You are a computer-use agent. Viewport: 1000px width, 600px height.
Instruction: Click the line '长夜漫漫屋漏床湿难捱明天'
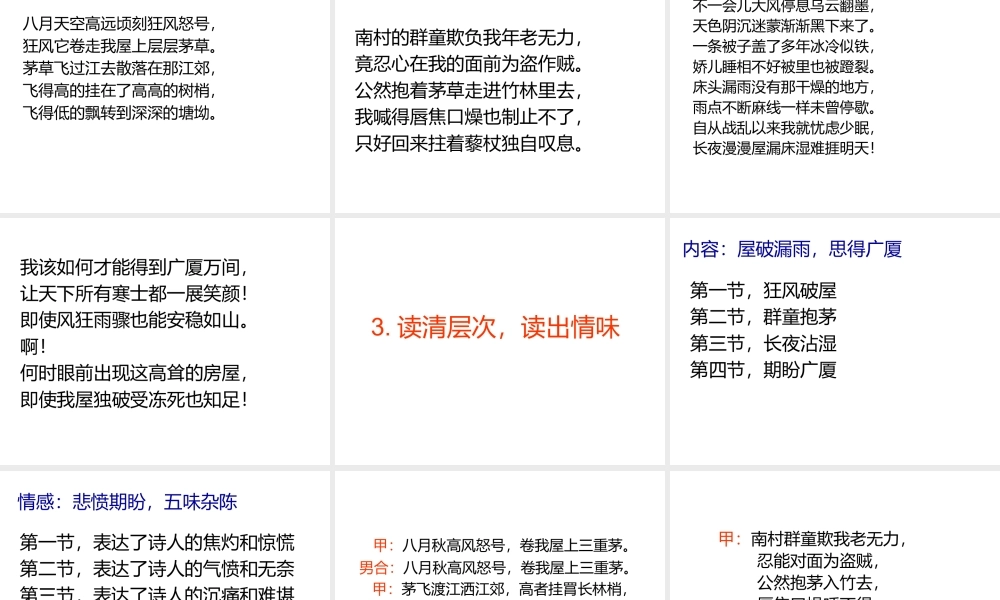784,149
